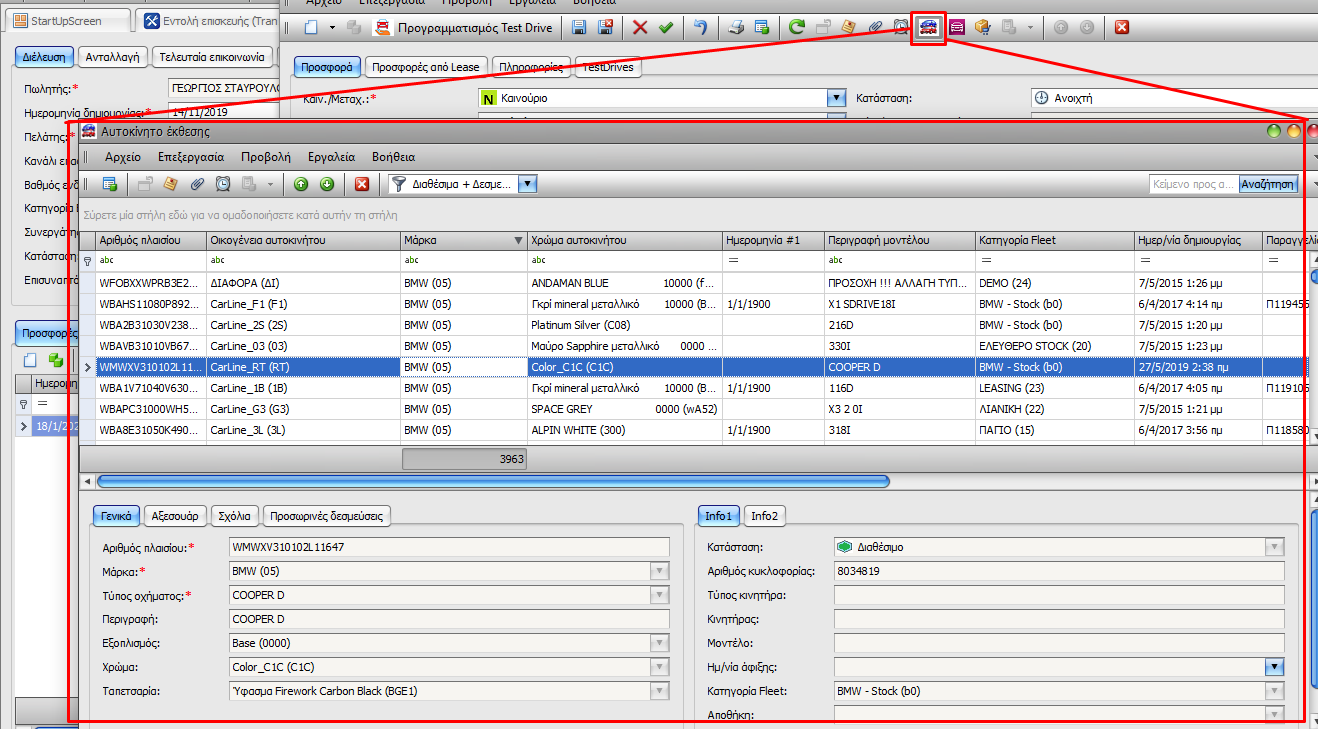
Task: Click the export grid icon in main toolbar
Action: (x=762, y=28)
